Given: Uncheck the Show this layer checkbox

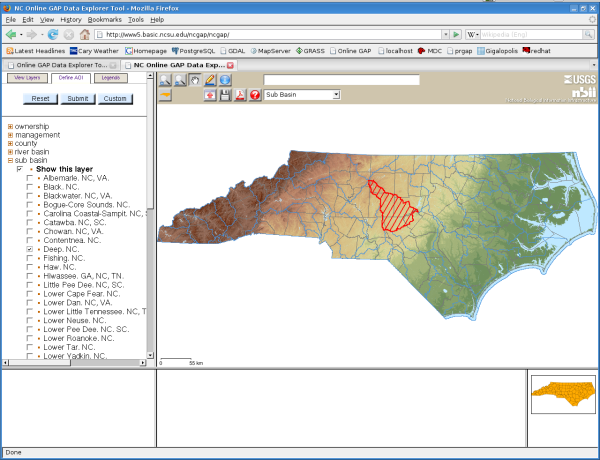Looking at the screenshot, I should pos(20,169).
